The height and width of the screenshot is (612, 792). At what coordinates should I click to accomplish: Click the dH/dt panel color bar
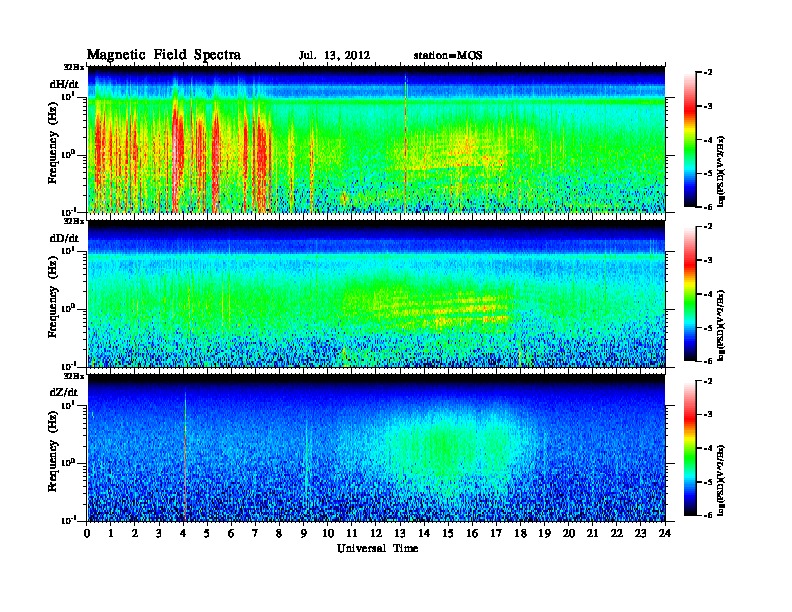[689, 139]
